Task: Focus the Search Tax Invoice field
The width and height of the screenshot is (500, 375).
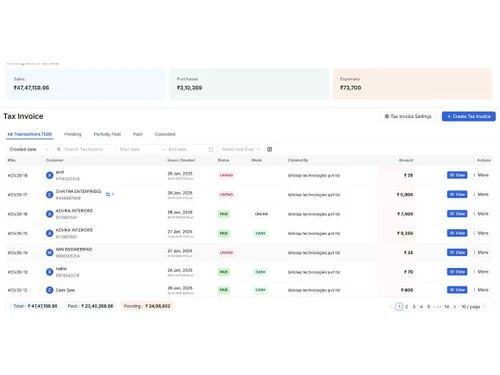Action: click(84, 149)
